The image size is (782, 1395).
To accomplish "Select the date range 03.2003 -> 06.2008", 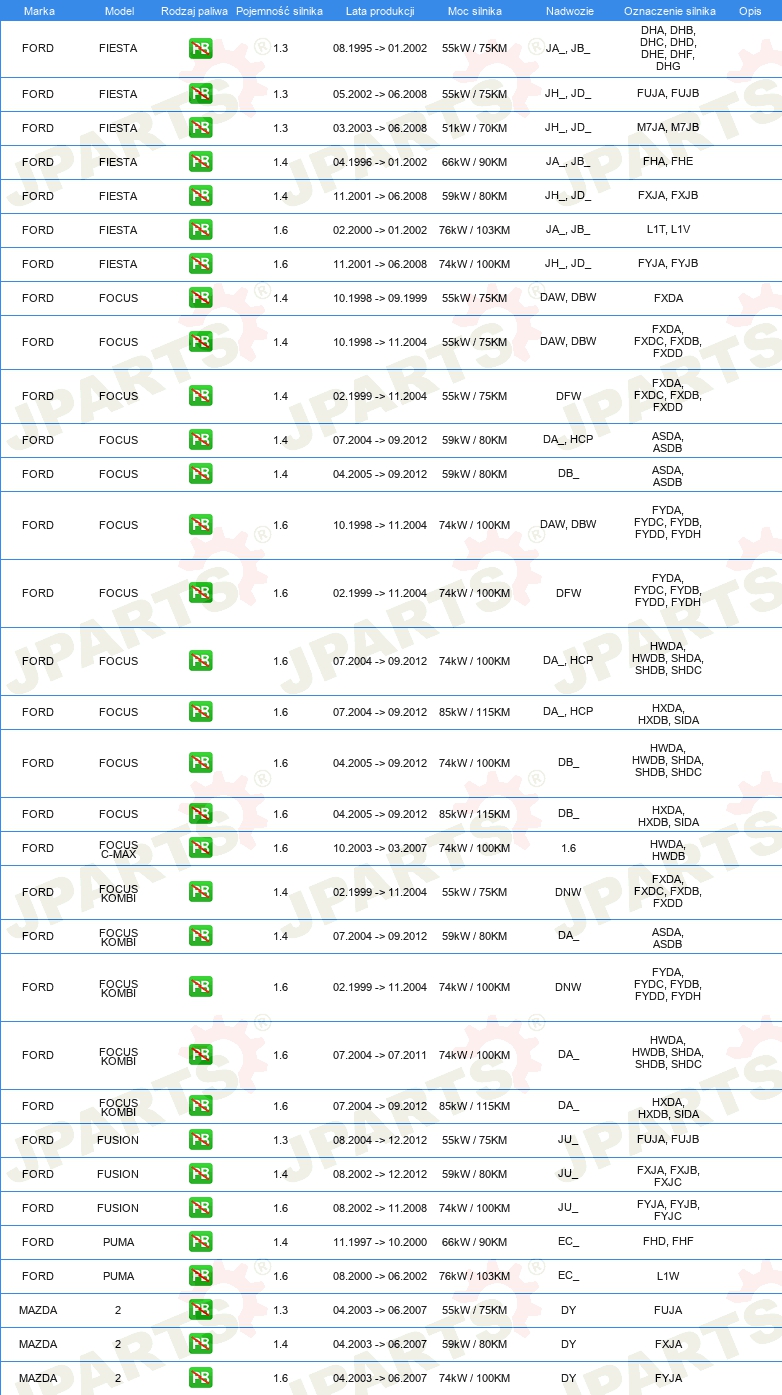I will (x=380, y=128).
